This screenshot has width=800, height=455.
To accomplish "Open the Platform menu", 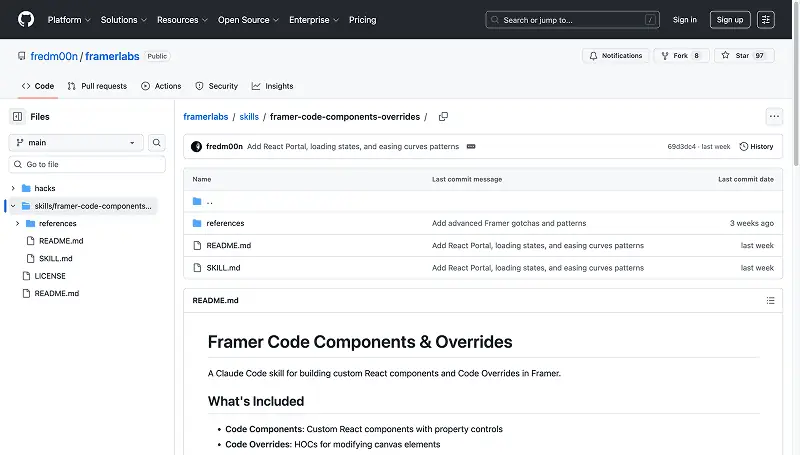I will (69, 20).
